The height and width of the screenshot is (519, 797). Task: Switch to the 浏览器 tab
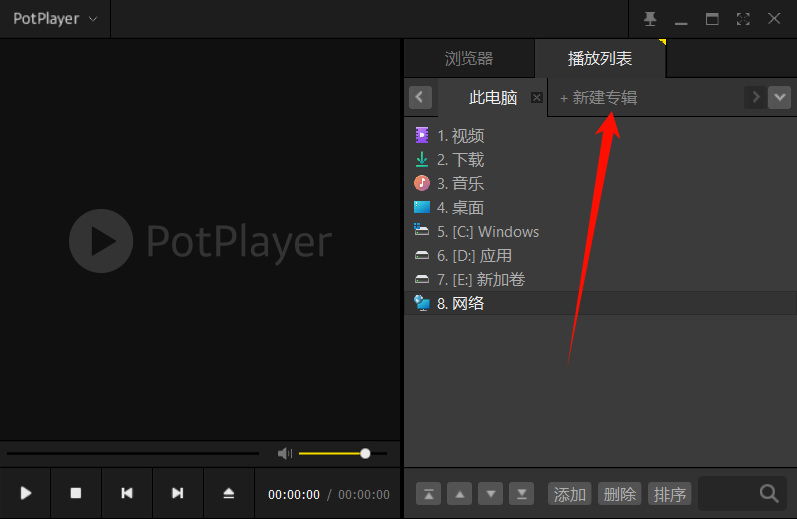tap(469, 58)
